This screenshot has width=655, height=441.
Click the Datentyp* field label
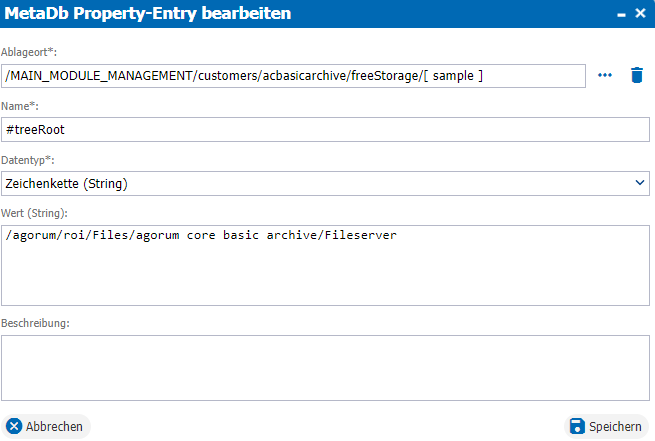point(28,160)
